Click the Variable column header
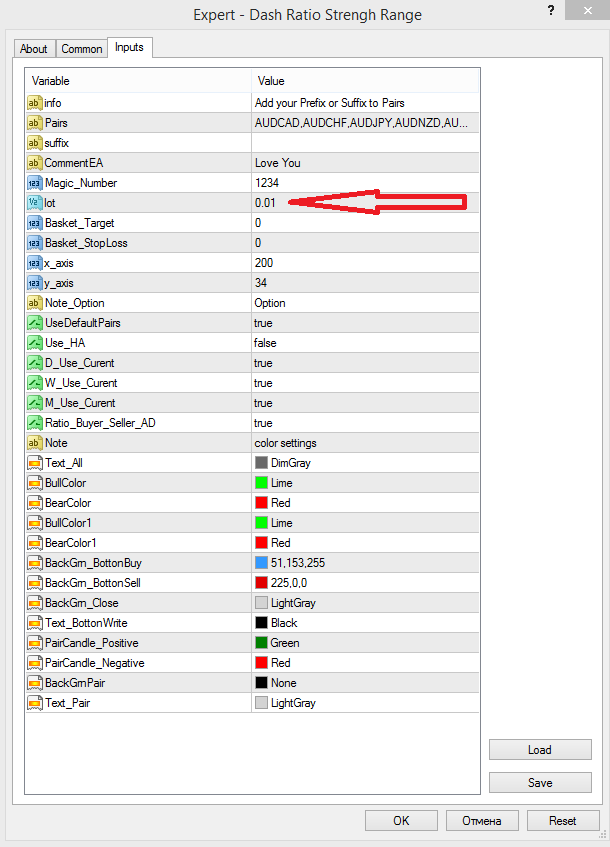 138,81
